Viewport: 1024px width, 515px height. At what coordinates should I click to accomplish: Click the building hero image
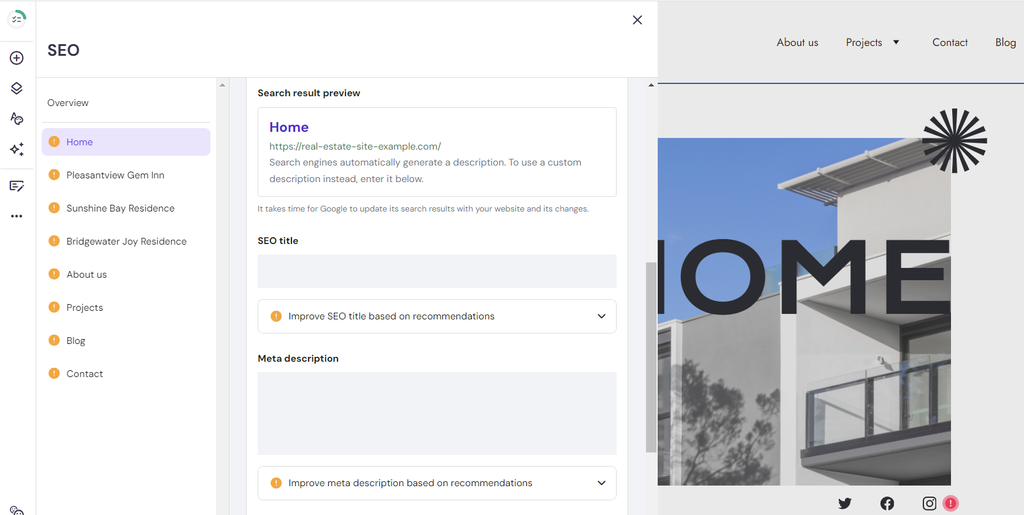(x=804, y=311)
